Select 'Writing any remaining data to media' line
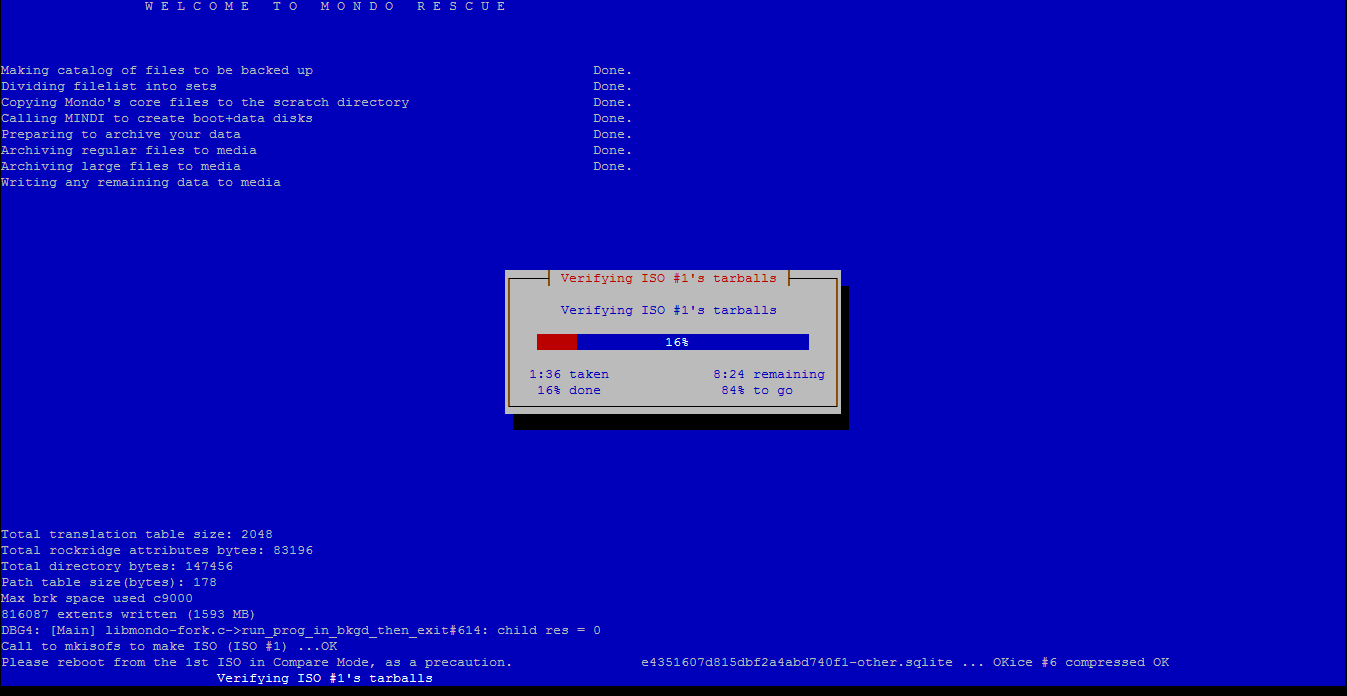 141,182
